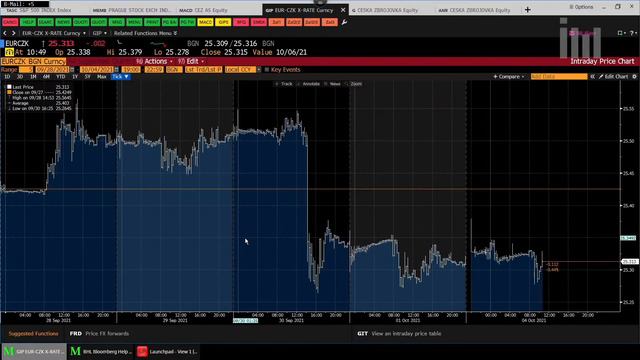Collapse panel with double-chevron icon
The height and width of the screenshot is (360, 640).
(592, 77)
